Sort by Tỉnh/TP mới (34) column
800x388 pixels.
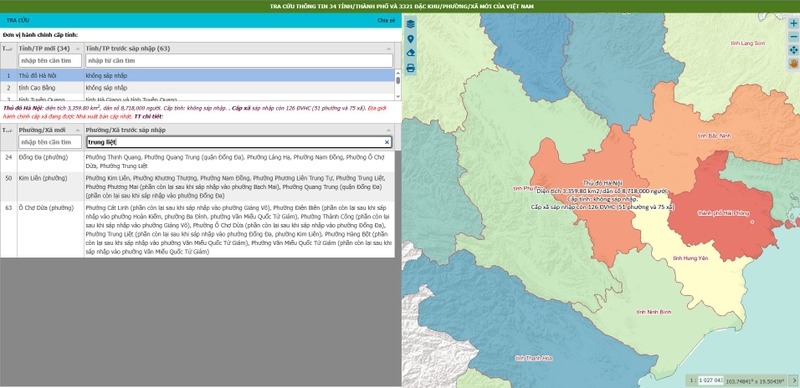point(50,48)
